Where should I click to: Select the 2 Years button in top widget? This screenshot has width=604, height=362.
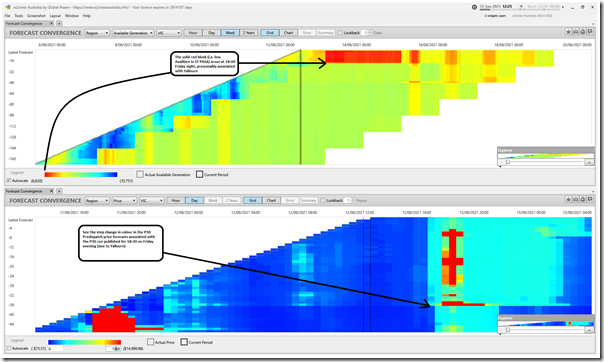click(x=249, y=33)
